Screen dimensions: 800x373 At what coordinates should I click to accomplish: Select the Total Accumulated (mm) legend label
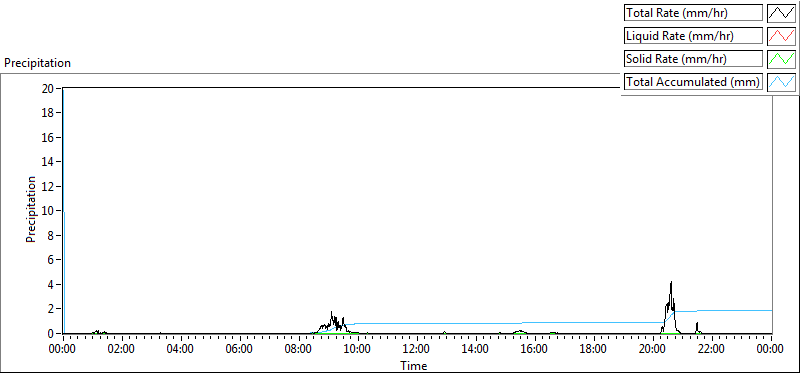[693, 82]
